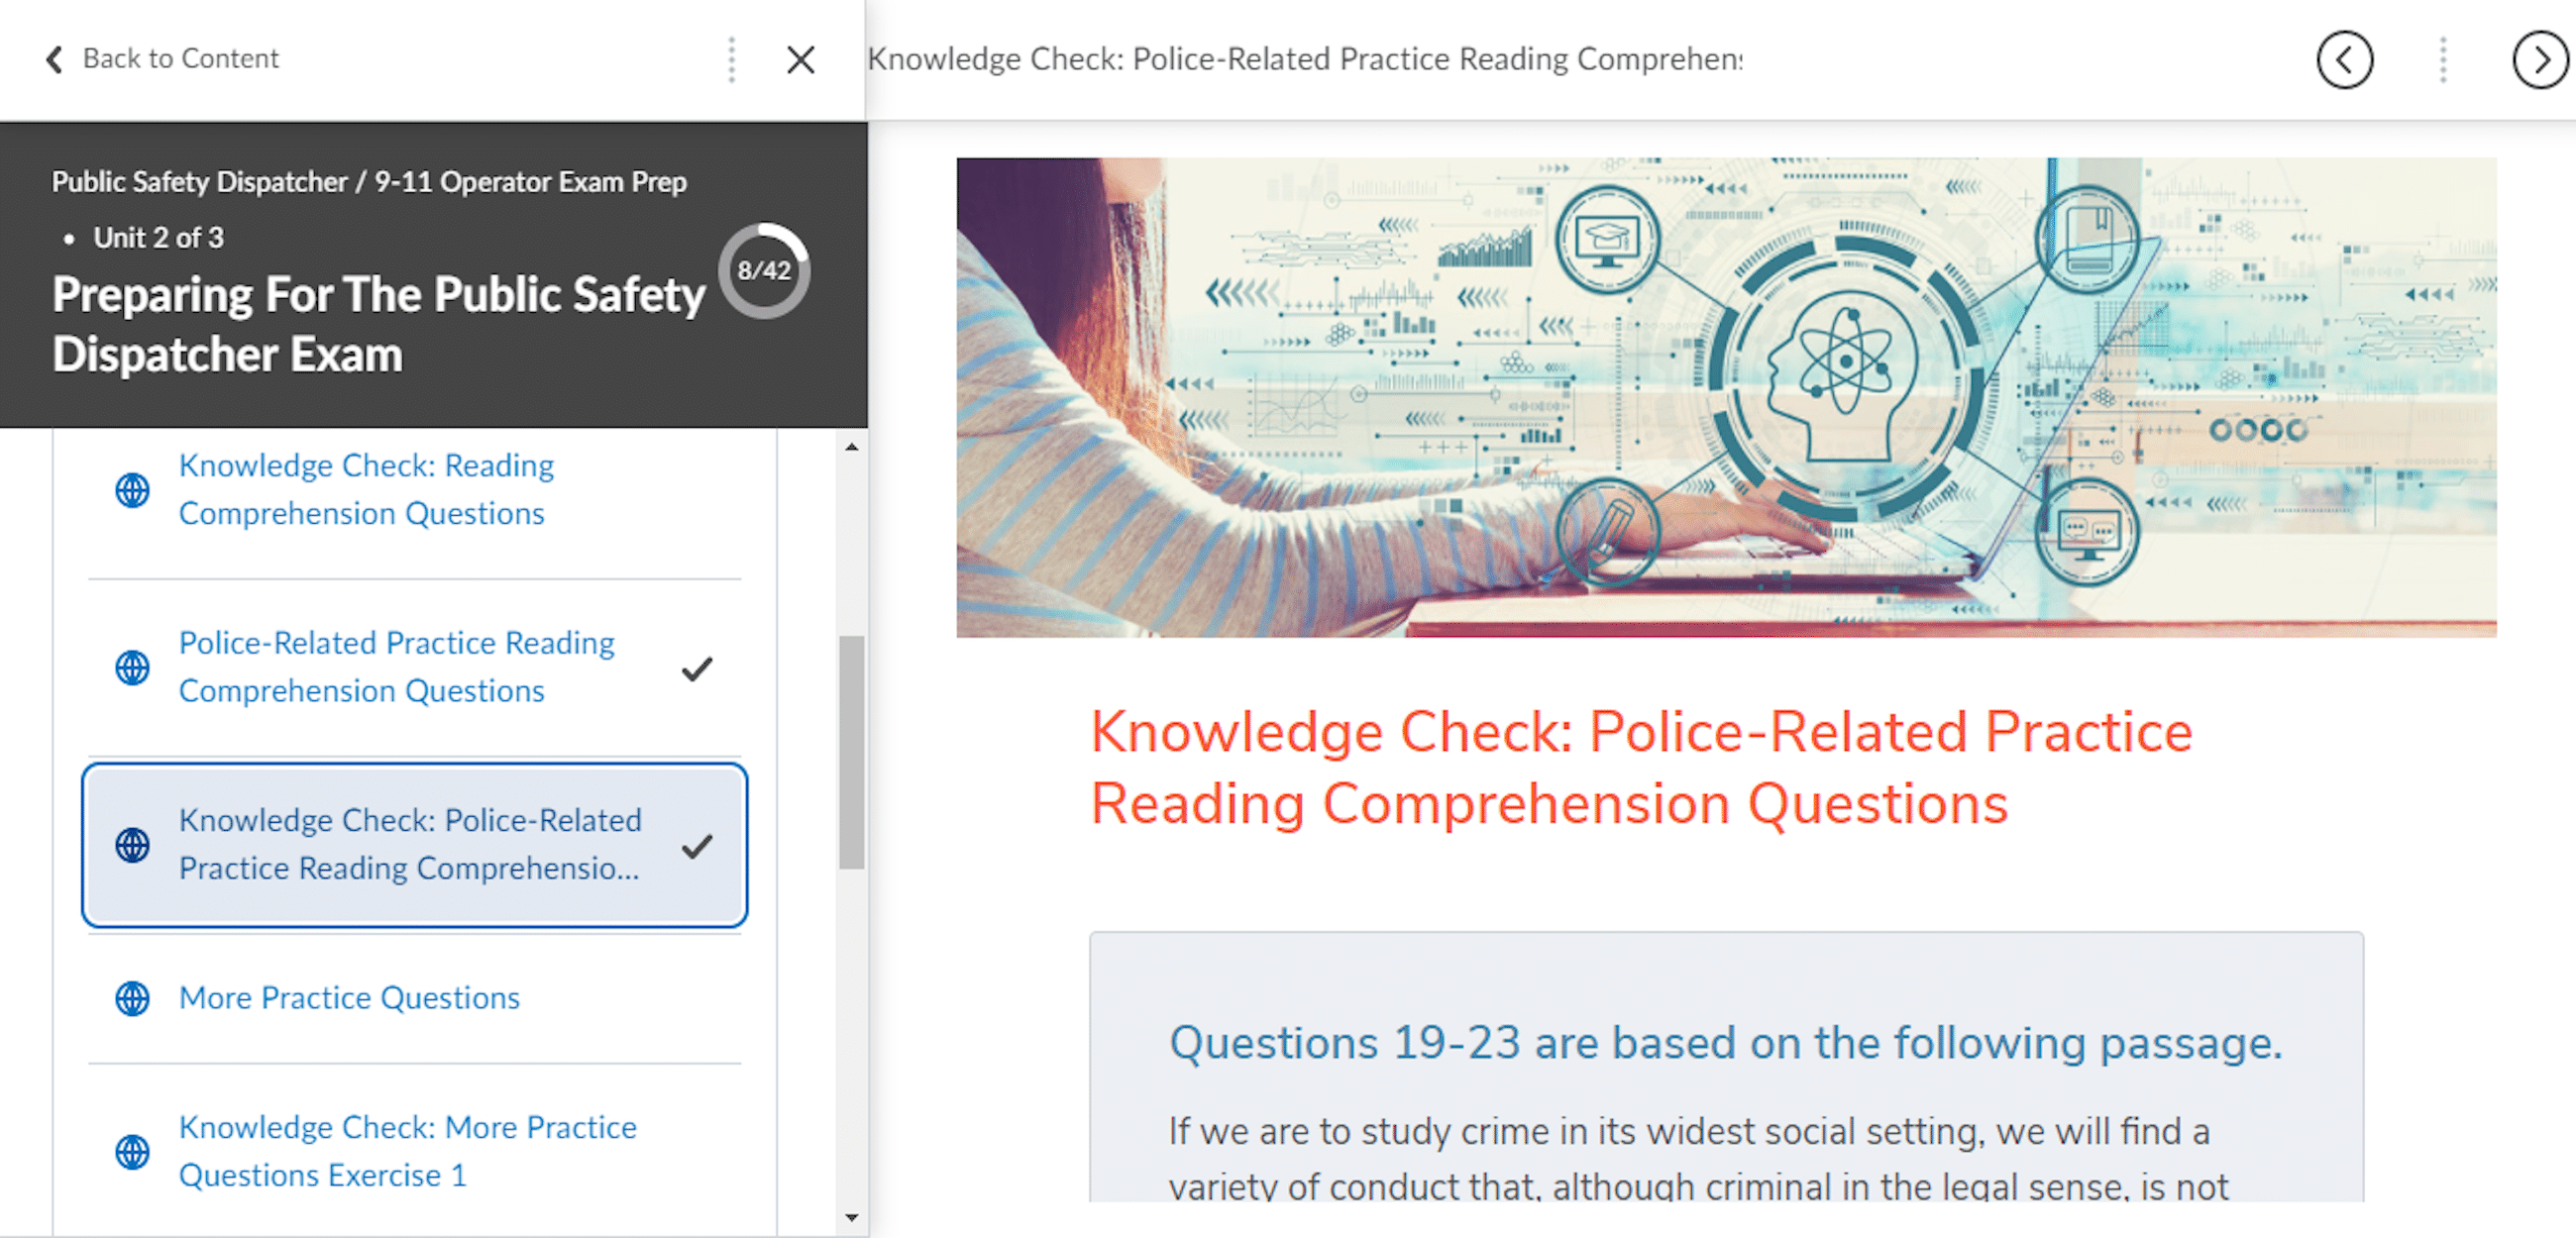The width and height of the screenshot is (2576, 1238).
Task: Click the previous lesson arrow
Action: (x=2345, y=60)
